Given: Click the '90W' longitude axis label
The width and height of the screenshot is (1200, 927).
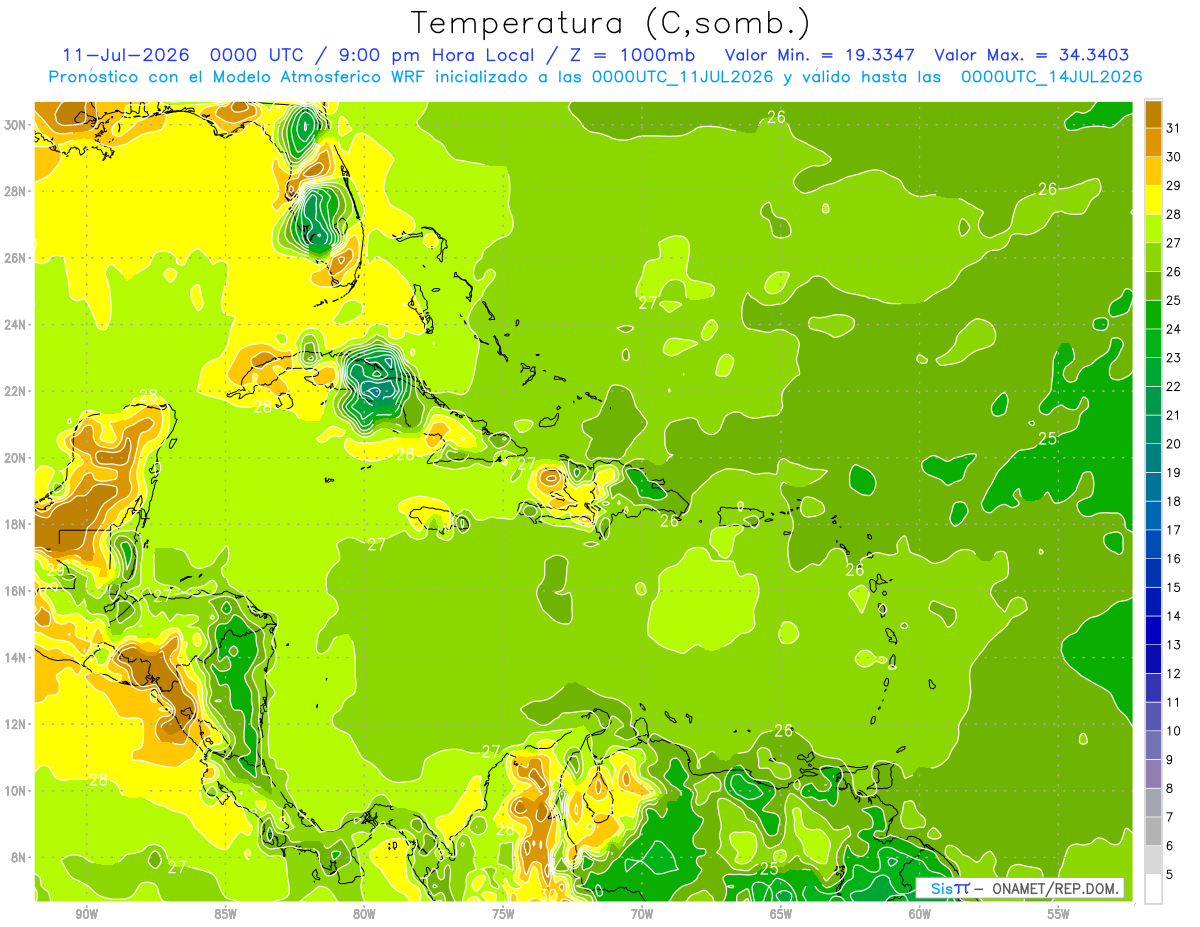Looking at the screenshot, I should click(87, 914).
